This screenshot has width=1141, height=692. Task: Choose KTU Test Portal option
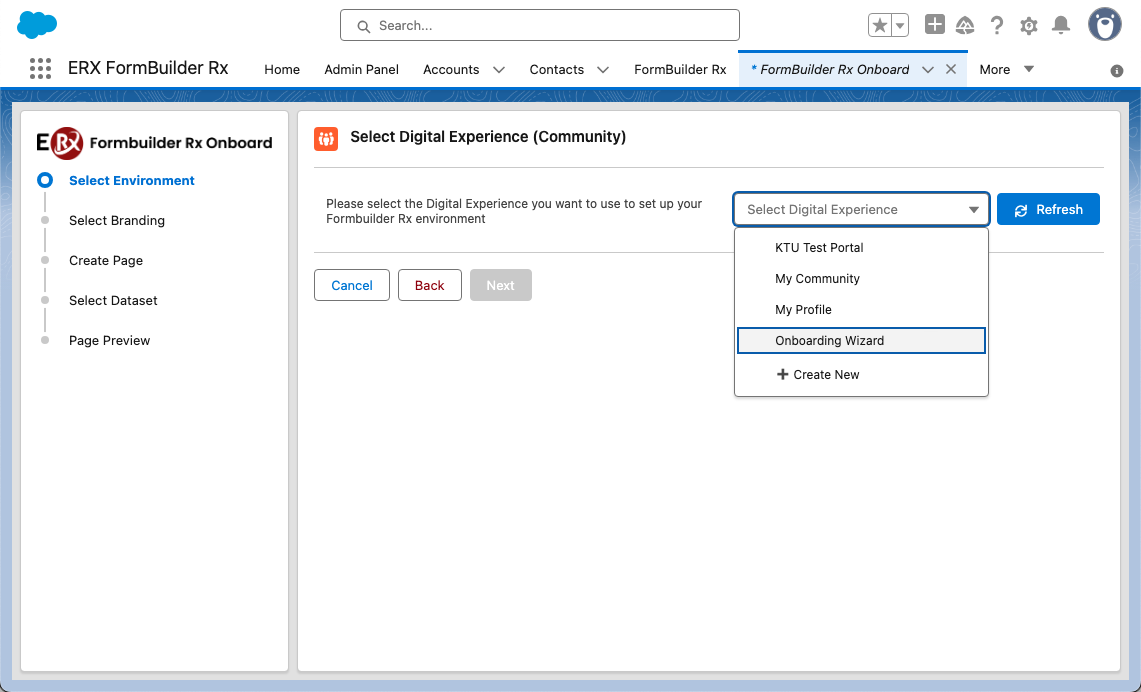pos(819,248)
